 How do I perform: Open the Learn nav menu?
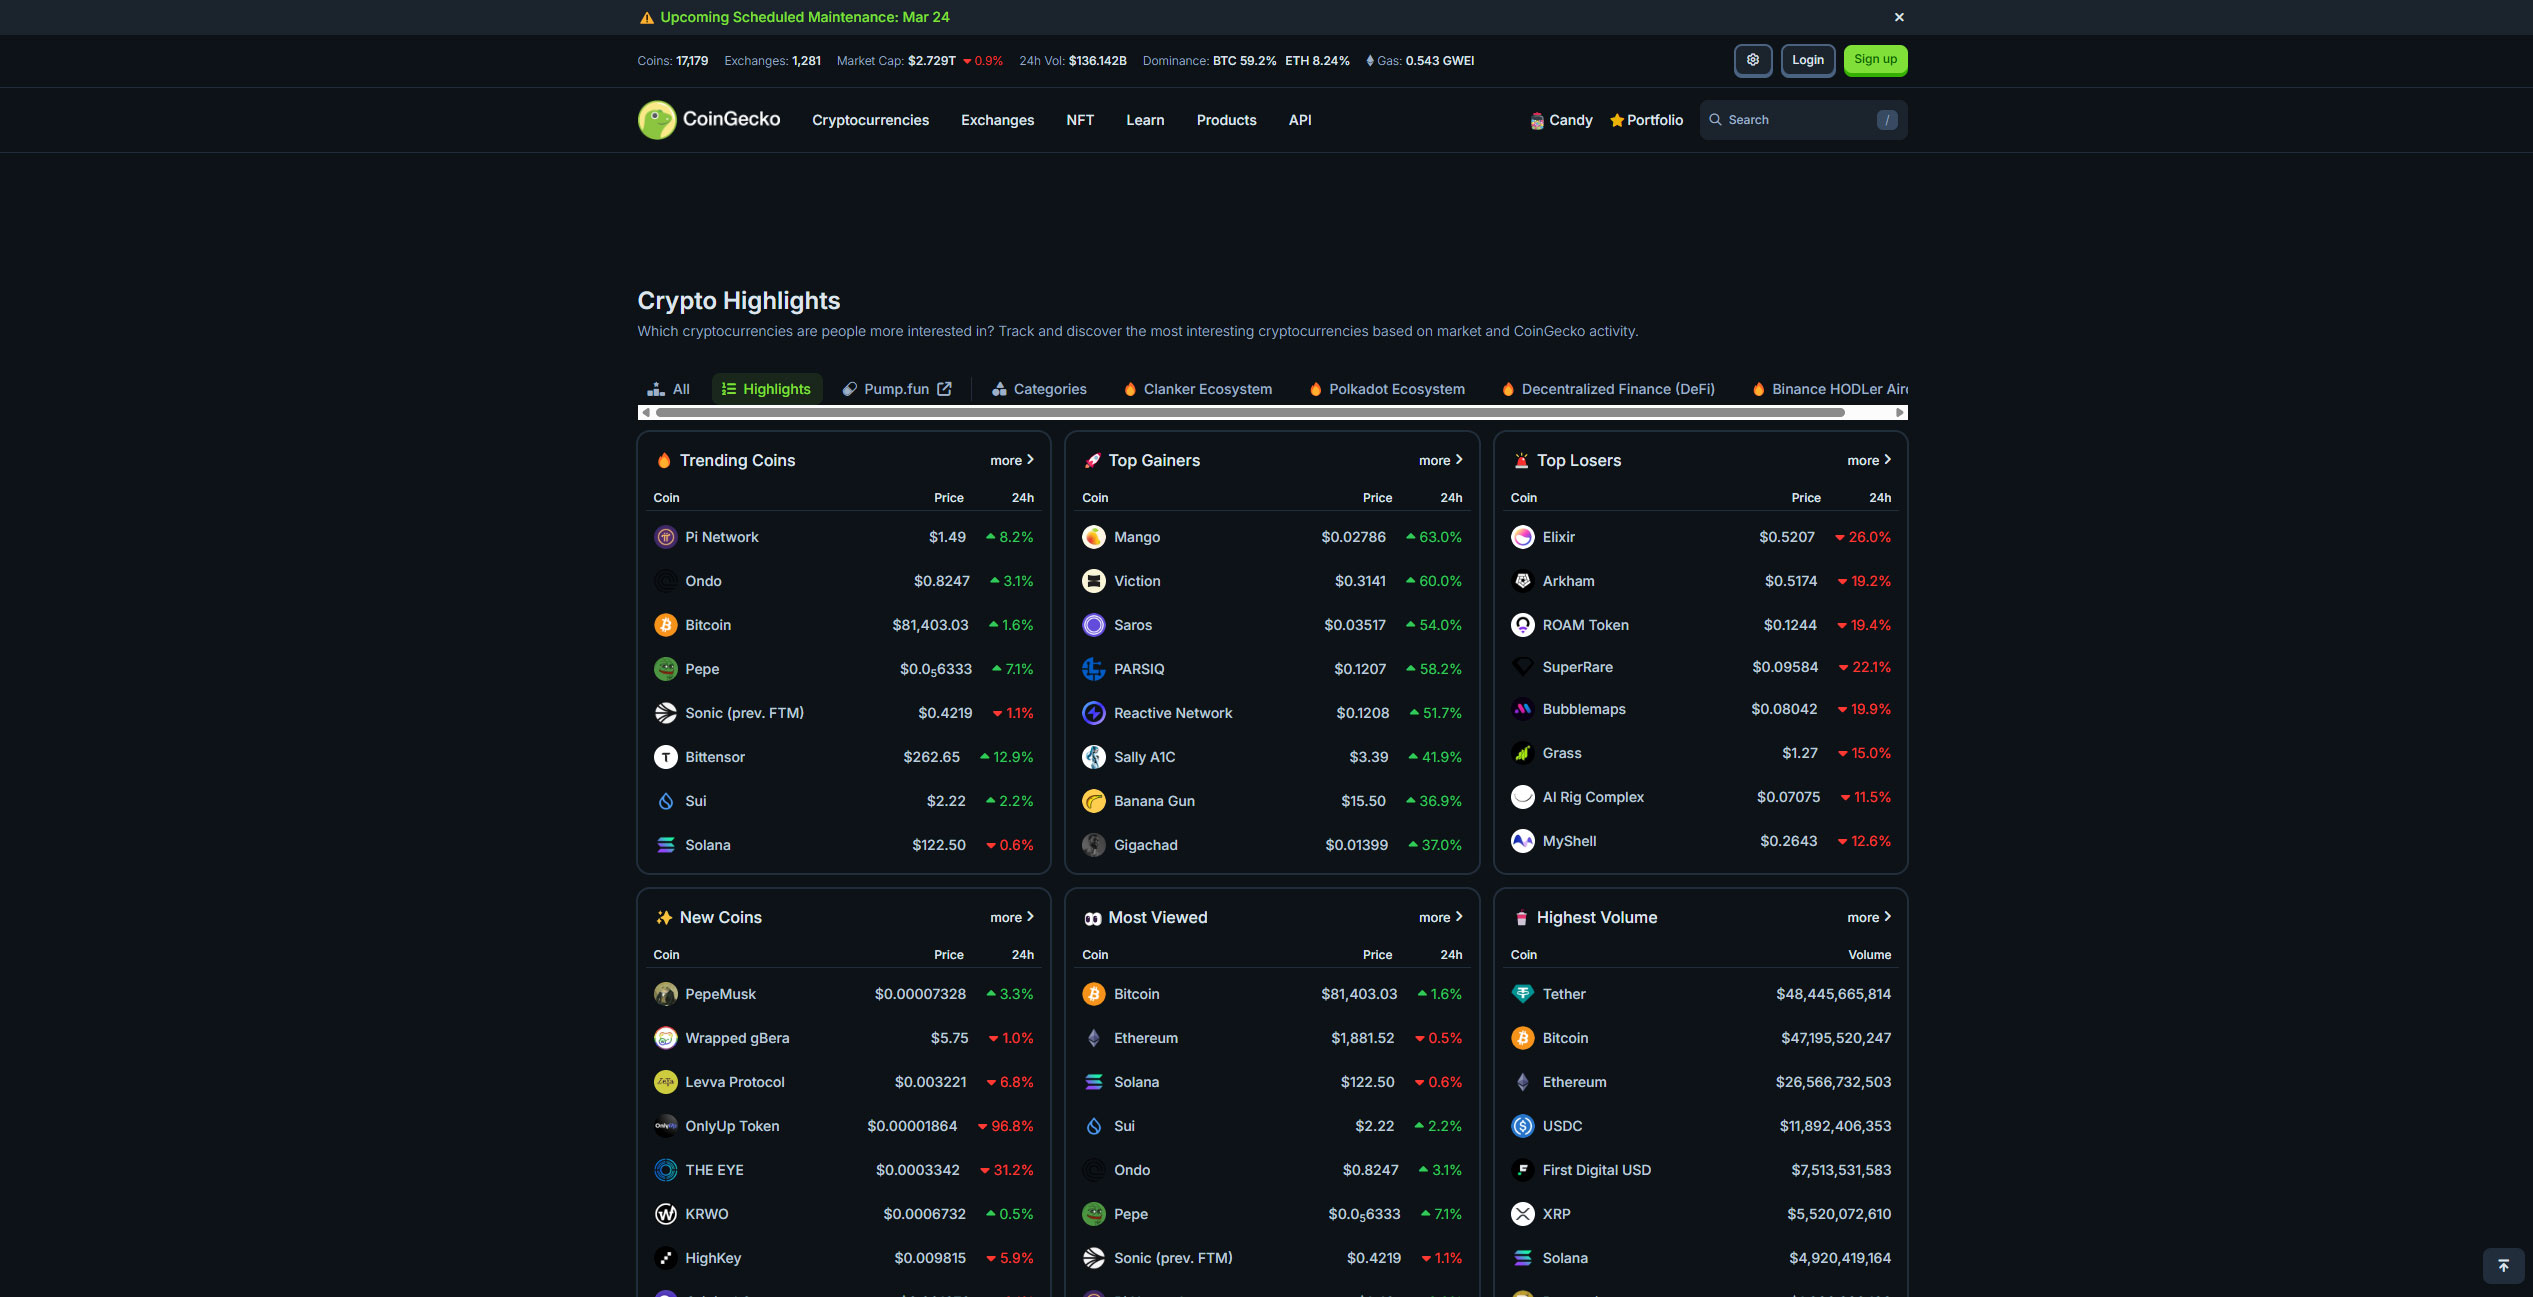tap(1145, 120)
